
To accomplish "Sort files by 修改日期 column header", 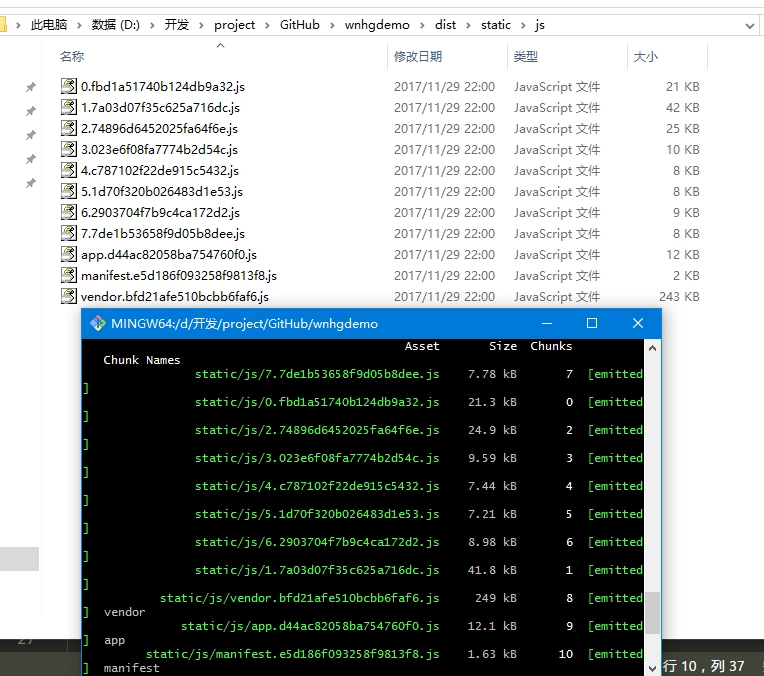I will point(418,57).
